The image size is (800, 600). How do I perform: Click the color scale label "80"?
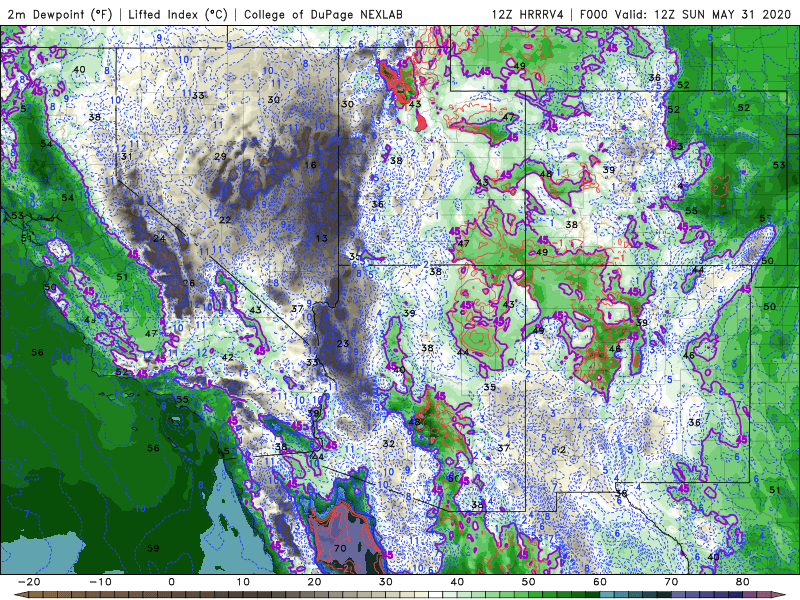743,582
